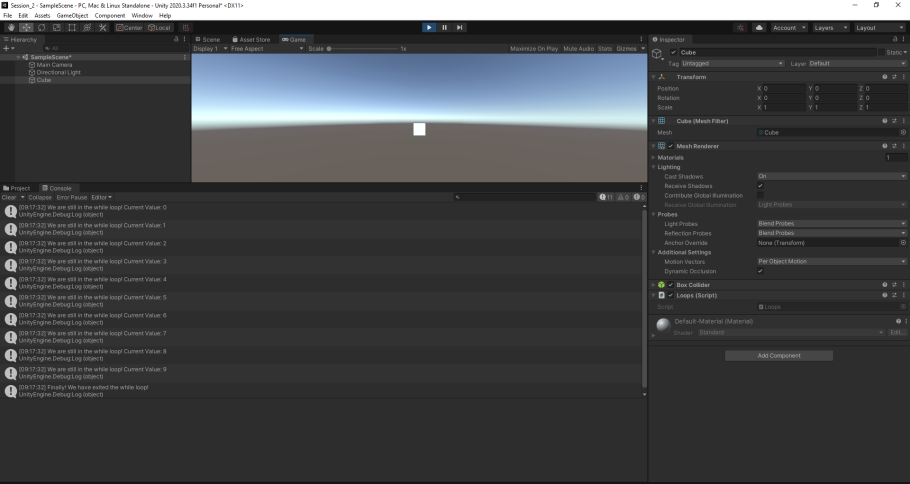This screenshot has height=484, width=910.
Task: Adjust the Game view Scale slider
Action: (363, 49)
